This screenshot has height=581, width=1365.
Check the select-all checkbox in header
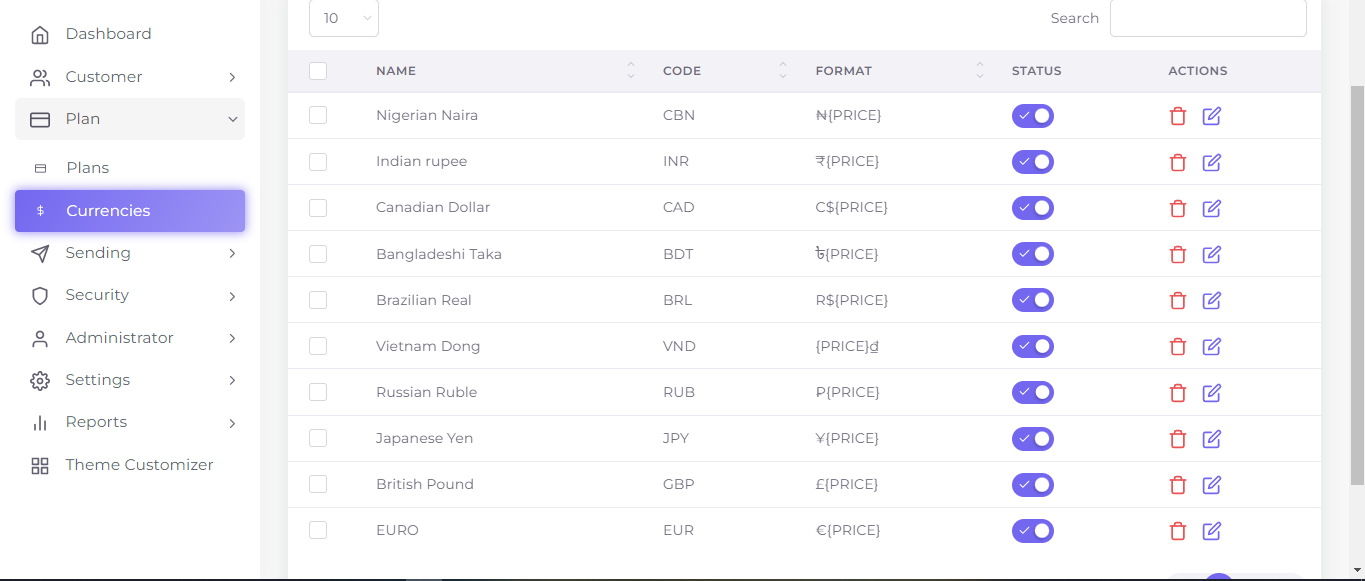pyautogui.click(x=318, y=71)
